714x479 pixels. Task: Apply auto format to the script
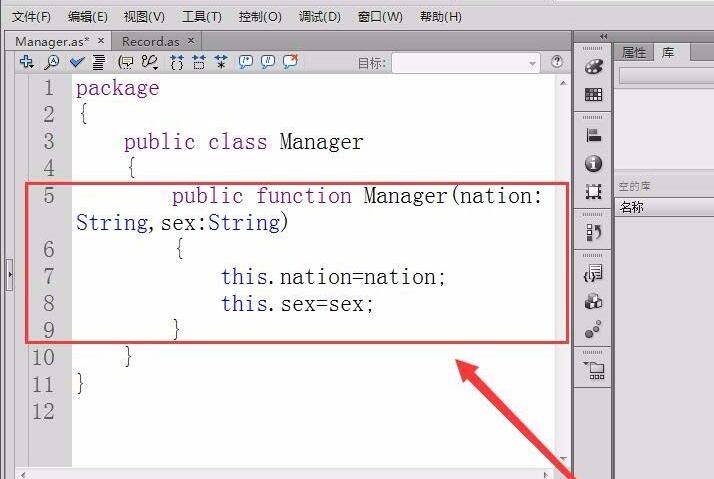(99, 62)
